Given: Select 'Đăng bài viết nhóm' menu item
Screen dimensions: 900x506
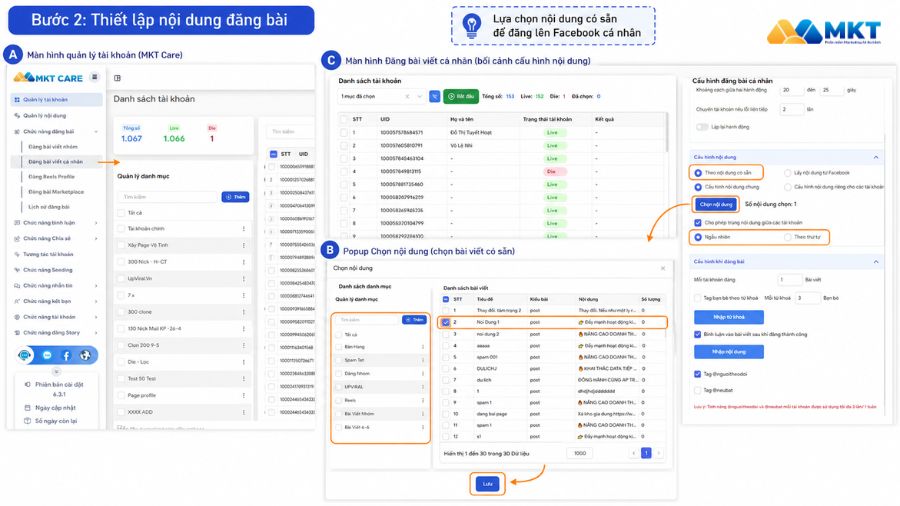Looking at the screenshot, I should [x=53, y=147].
